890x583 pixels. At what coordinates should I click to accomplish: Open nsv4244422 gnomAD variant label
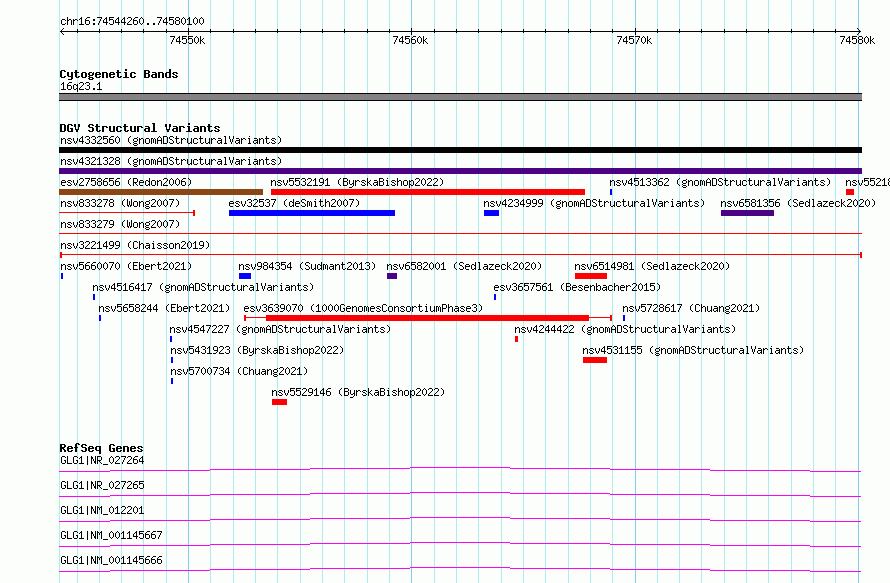click(625, 329)
